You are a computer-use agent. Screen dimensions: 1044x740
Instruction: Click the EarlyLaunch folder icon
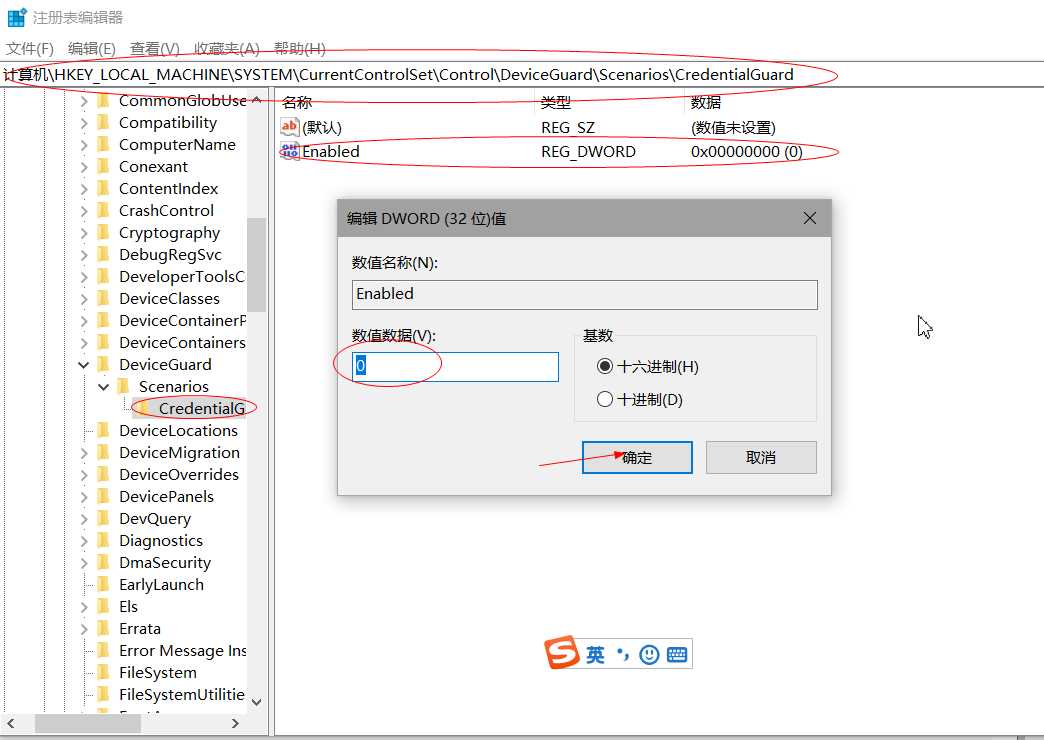click(103, 584)
